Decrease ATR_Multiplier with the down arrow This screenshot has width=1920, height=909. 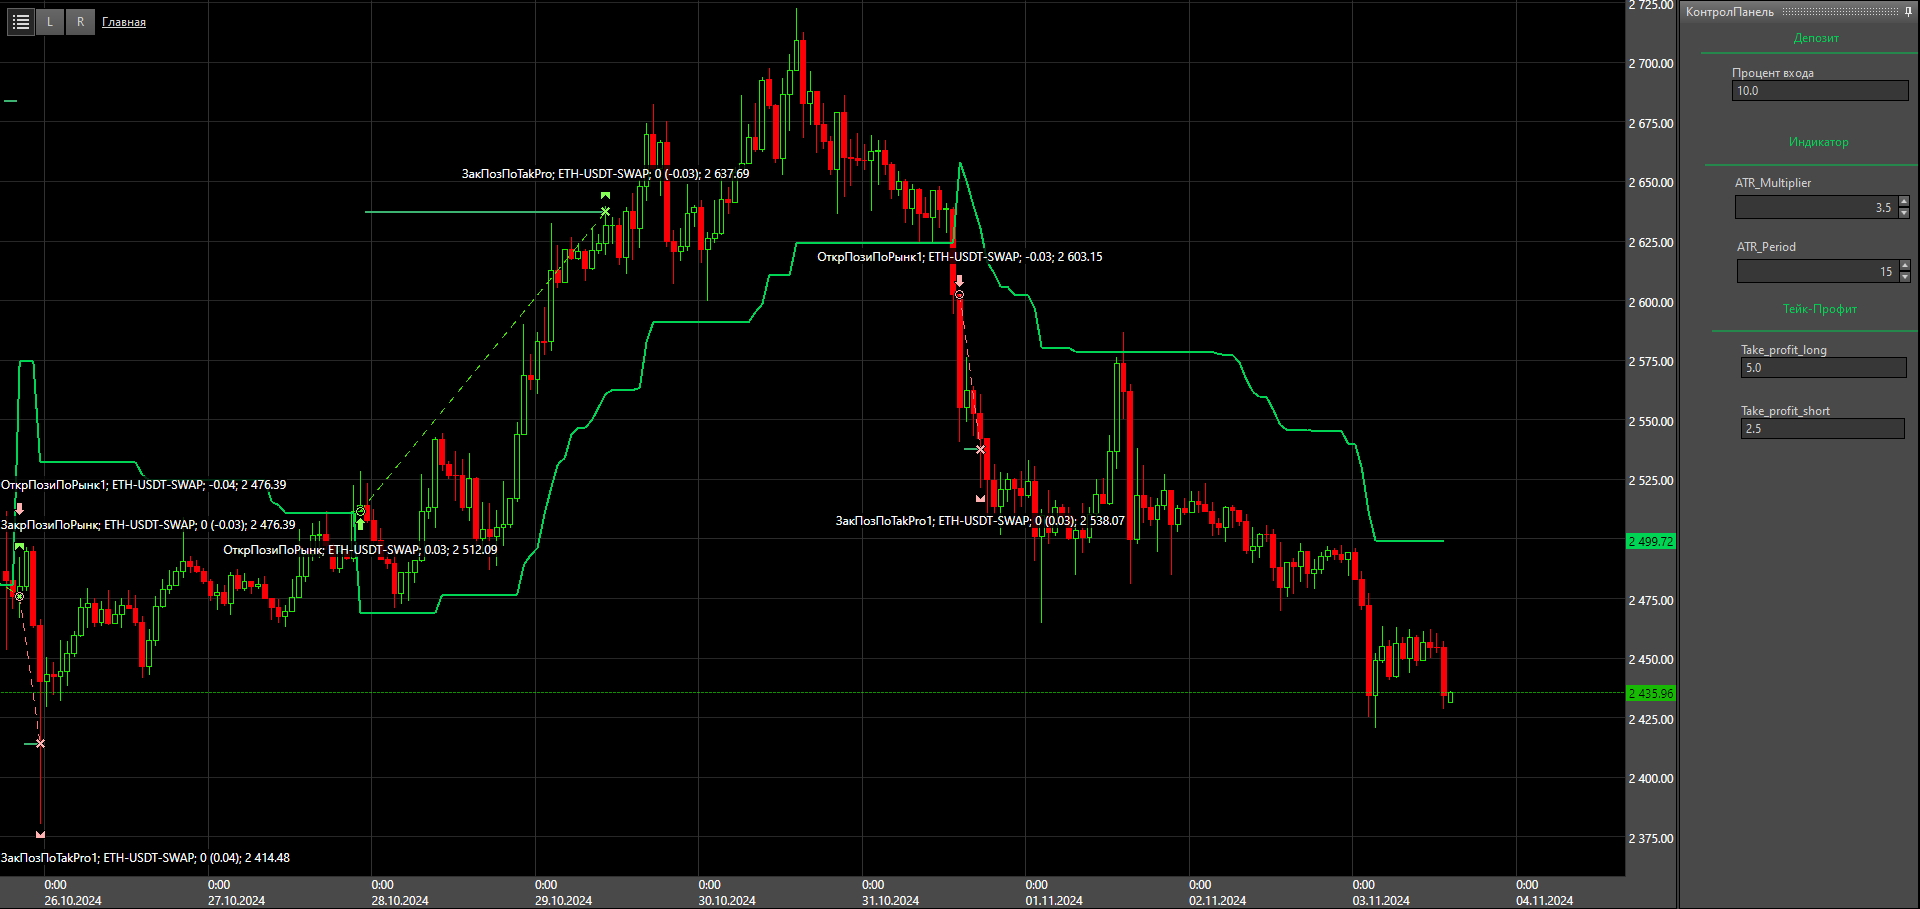click(1904, 213)
